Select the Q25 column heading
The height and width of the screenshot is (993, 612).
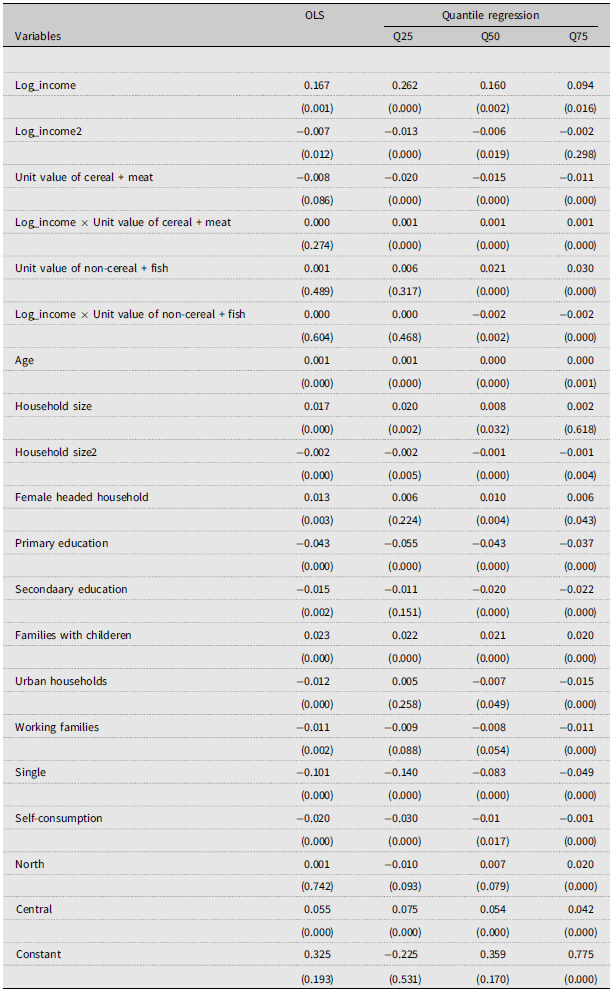coord(406,37)
